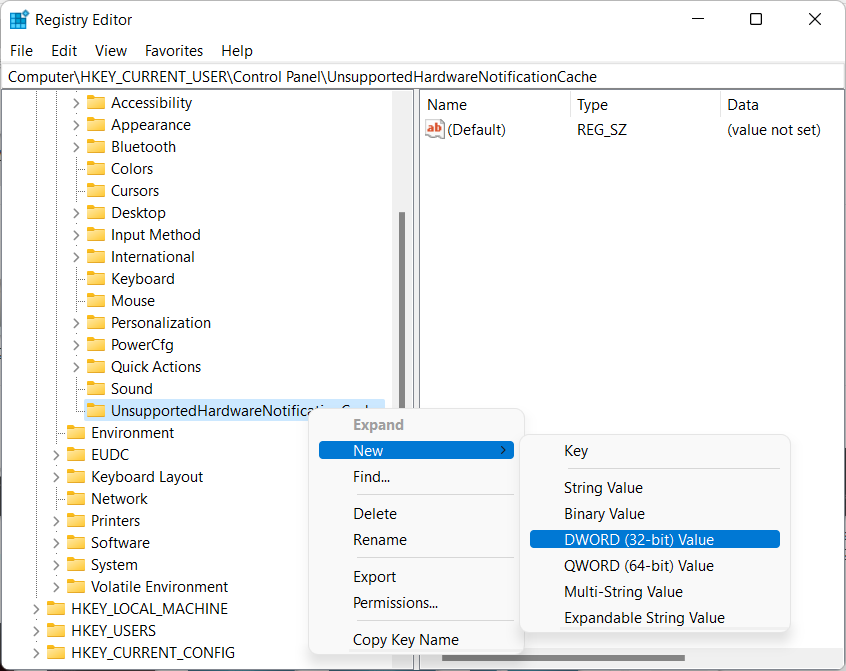This screenshot has width=846, height=671.
Task: Click the EUDC folder icon
Action: pos(76,455)
